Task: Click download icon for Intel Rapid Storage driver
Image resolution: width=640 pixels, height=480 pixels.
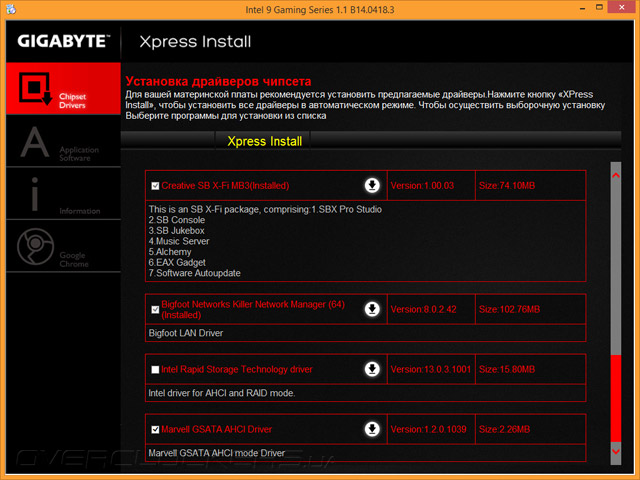Action: 372,369
